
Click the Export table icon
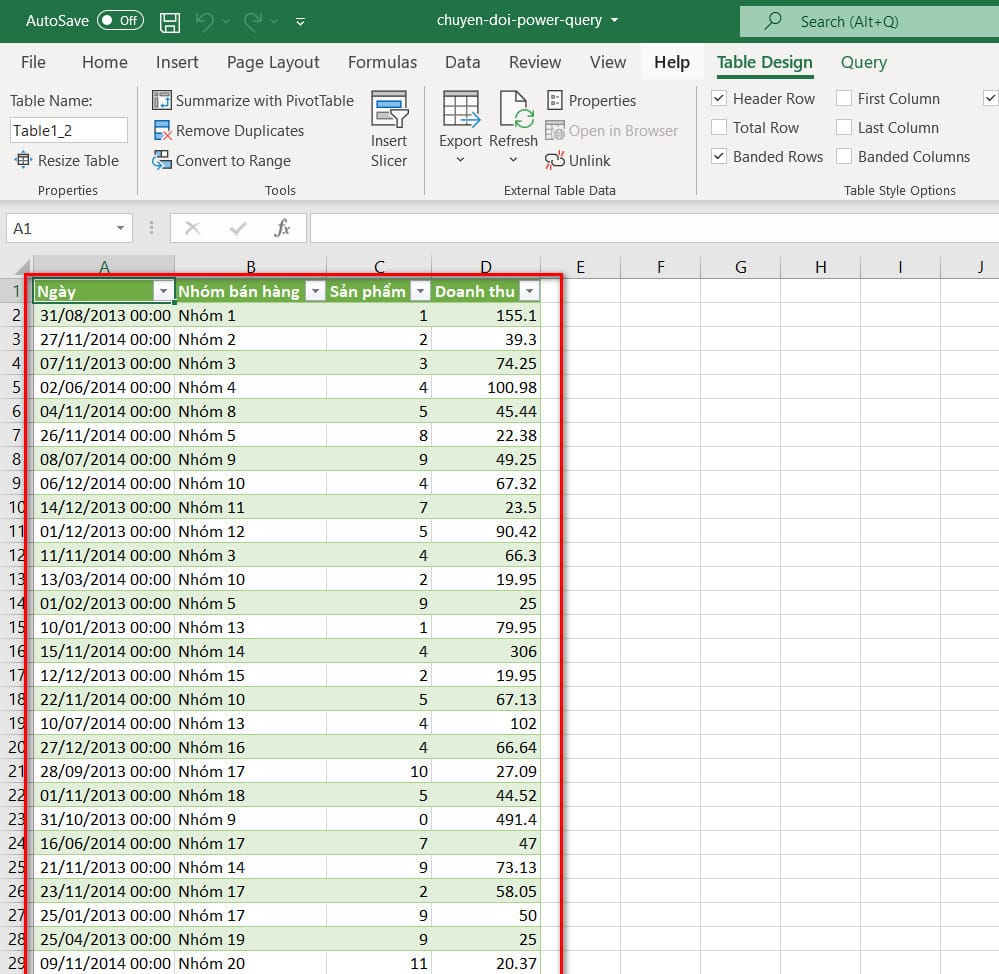[x=460, y=110]
